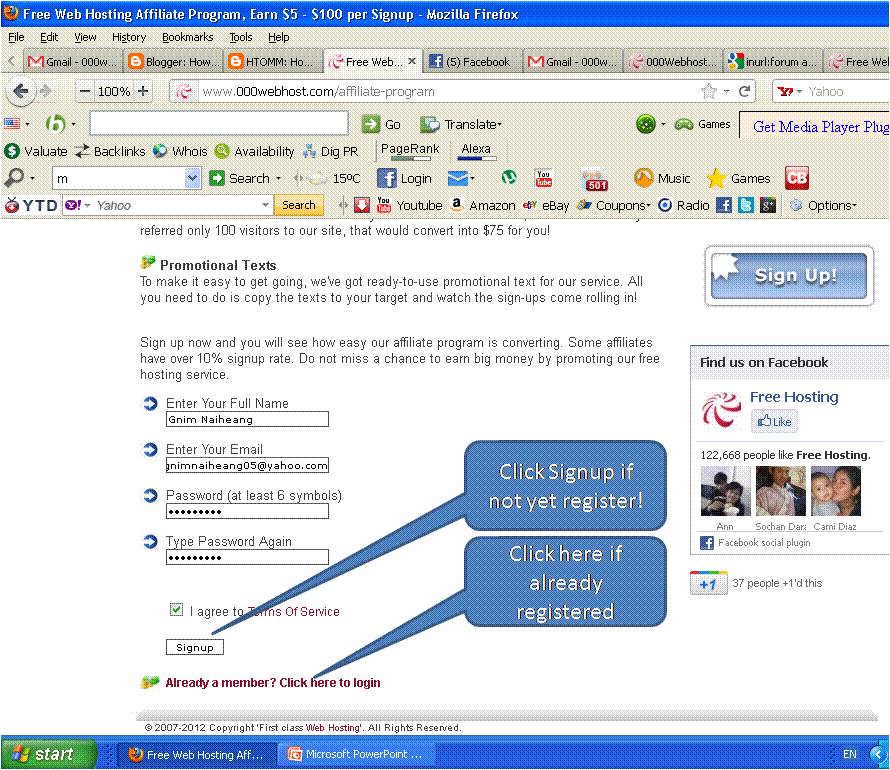Bookmark page with the star icon
890x770 pixels.
pyautogui.click(x=708, y=91)
